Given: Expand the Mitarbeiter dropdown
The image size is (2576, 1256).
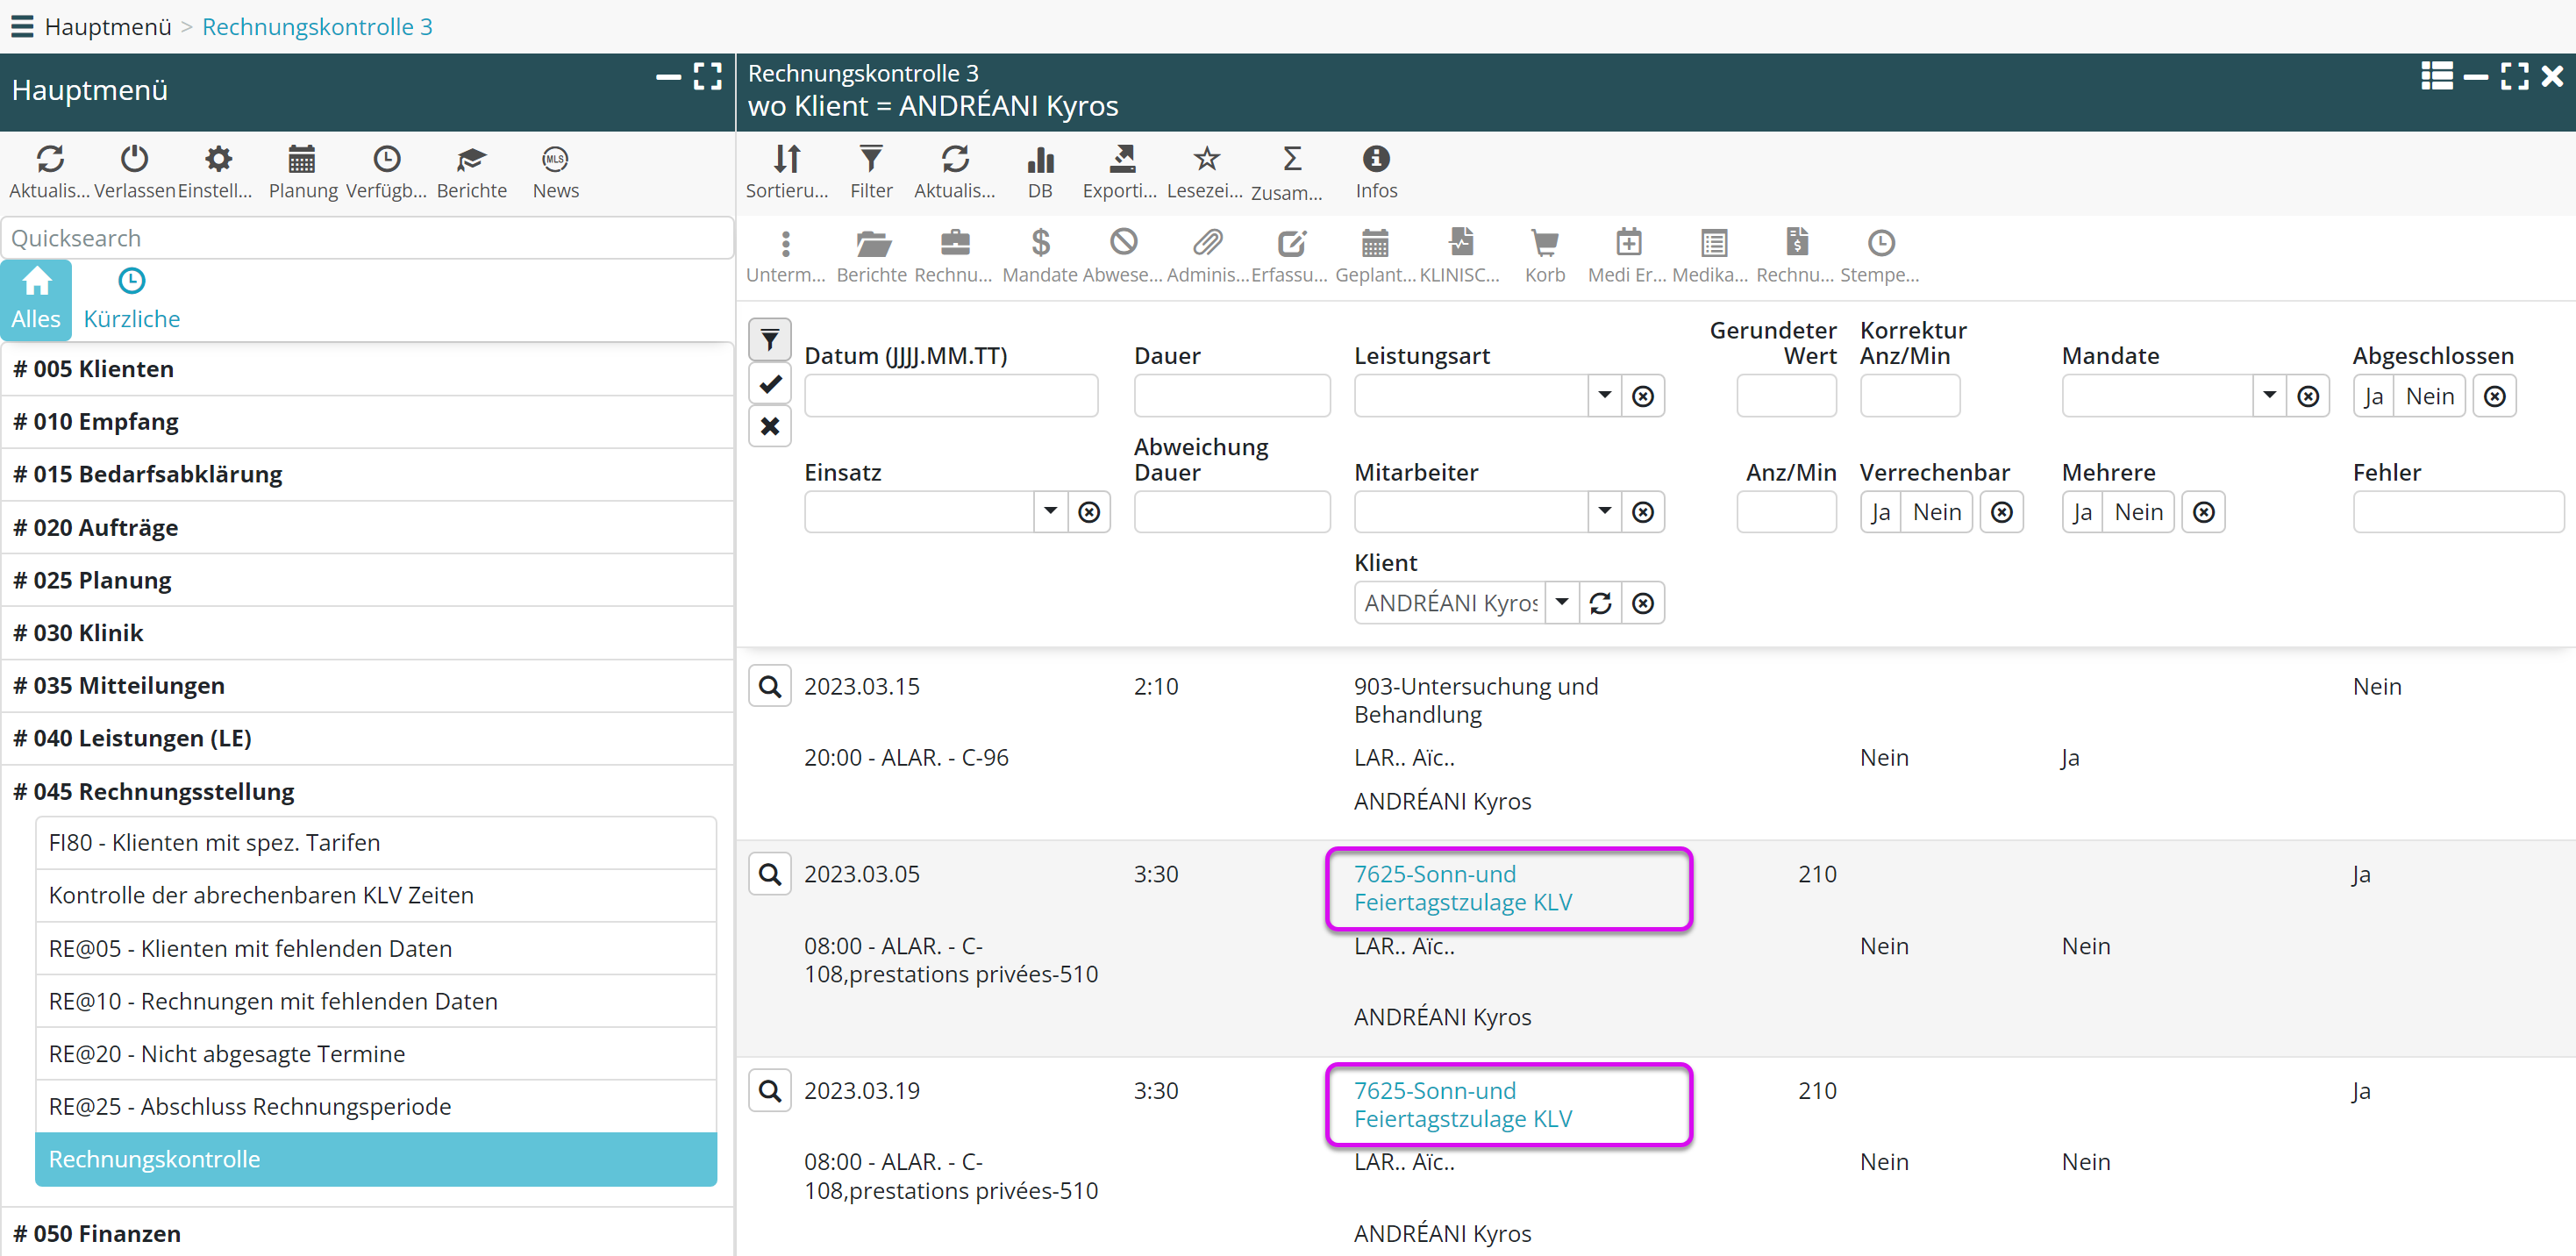Looking at the screenshot, I should click(x=1603, y=512).
